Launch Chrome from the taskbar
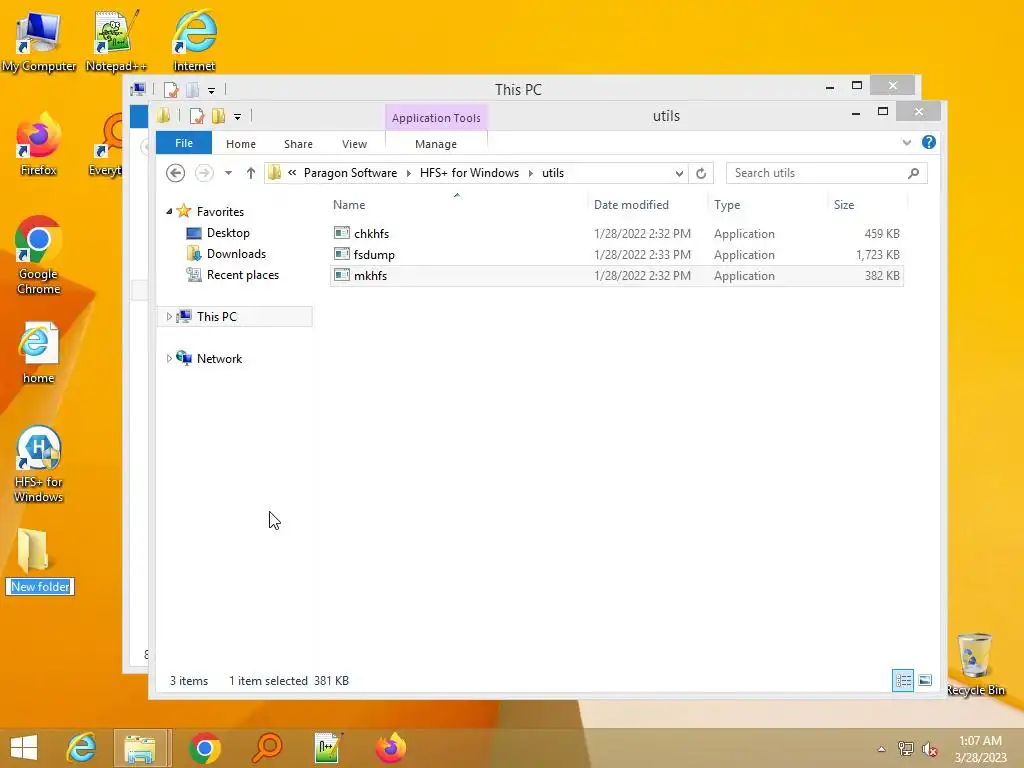 (204, 748)
